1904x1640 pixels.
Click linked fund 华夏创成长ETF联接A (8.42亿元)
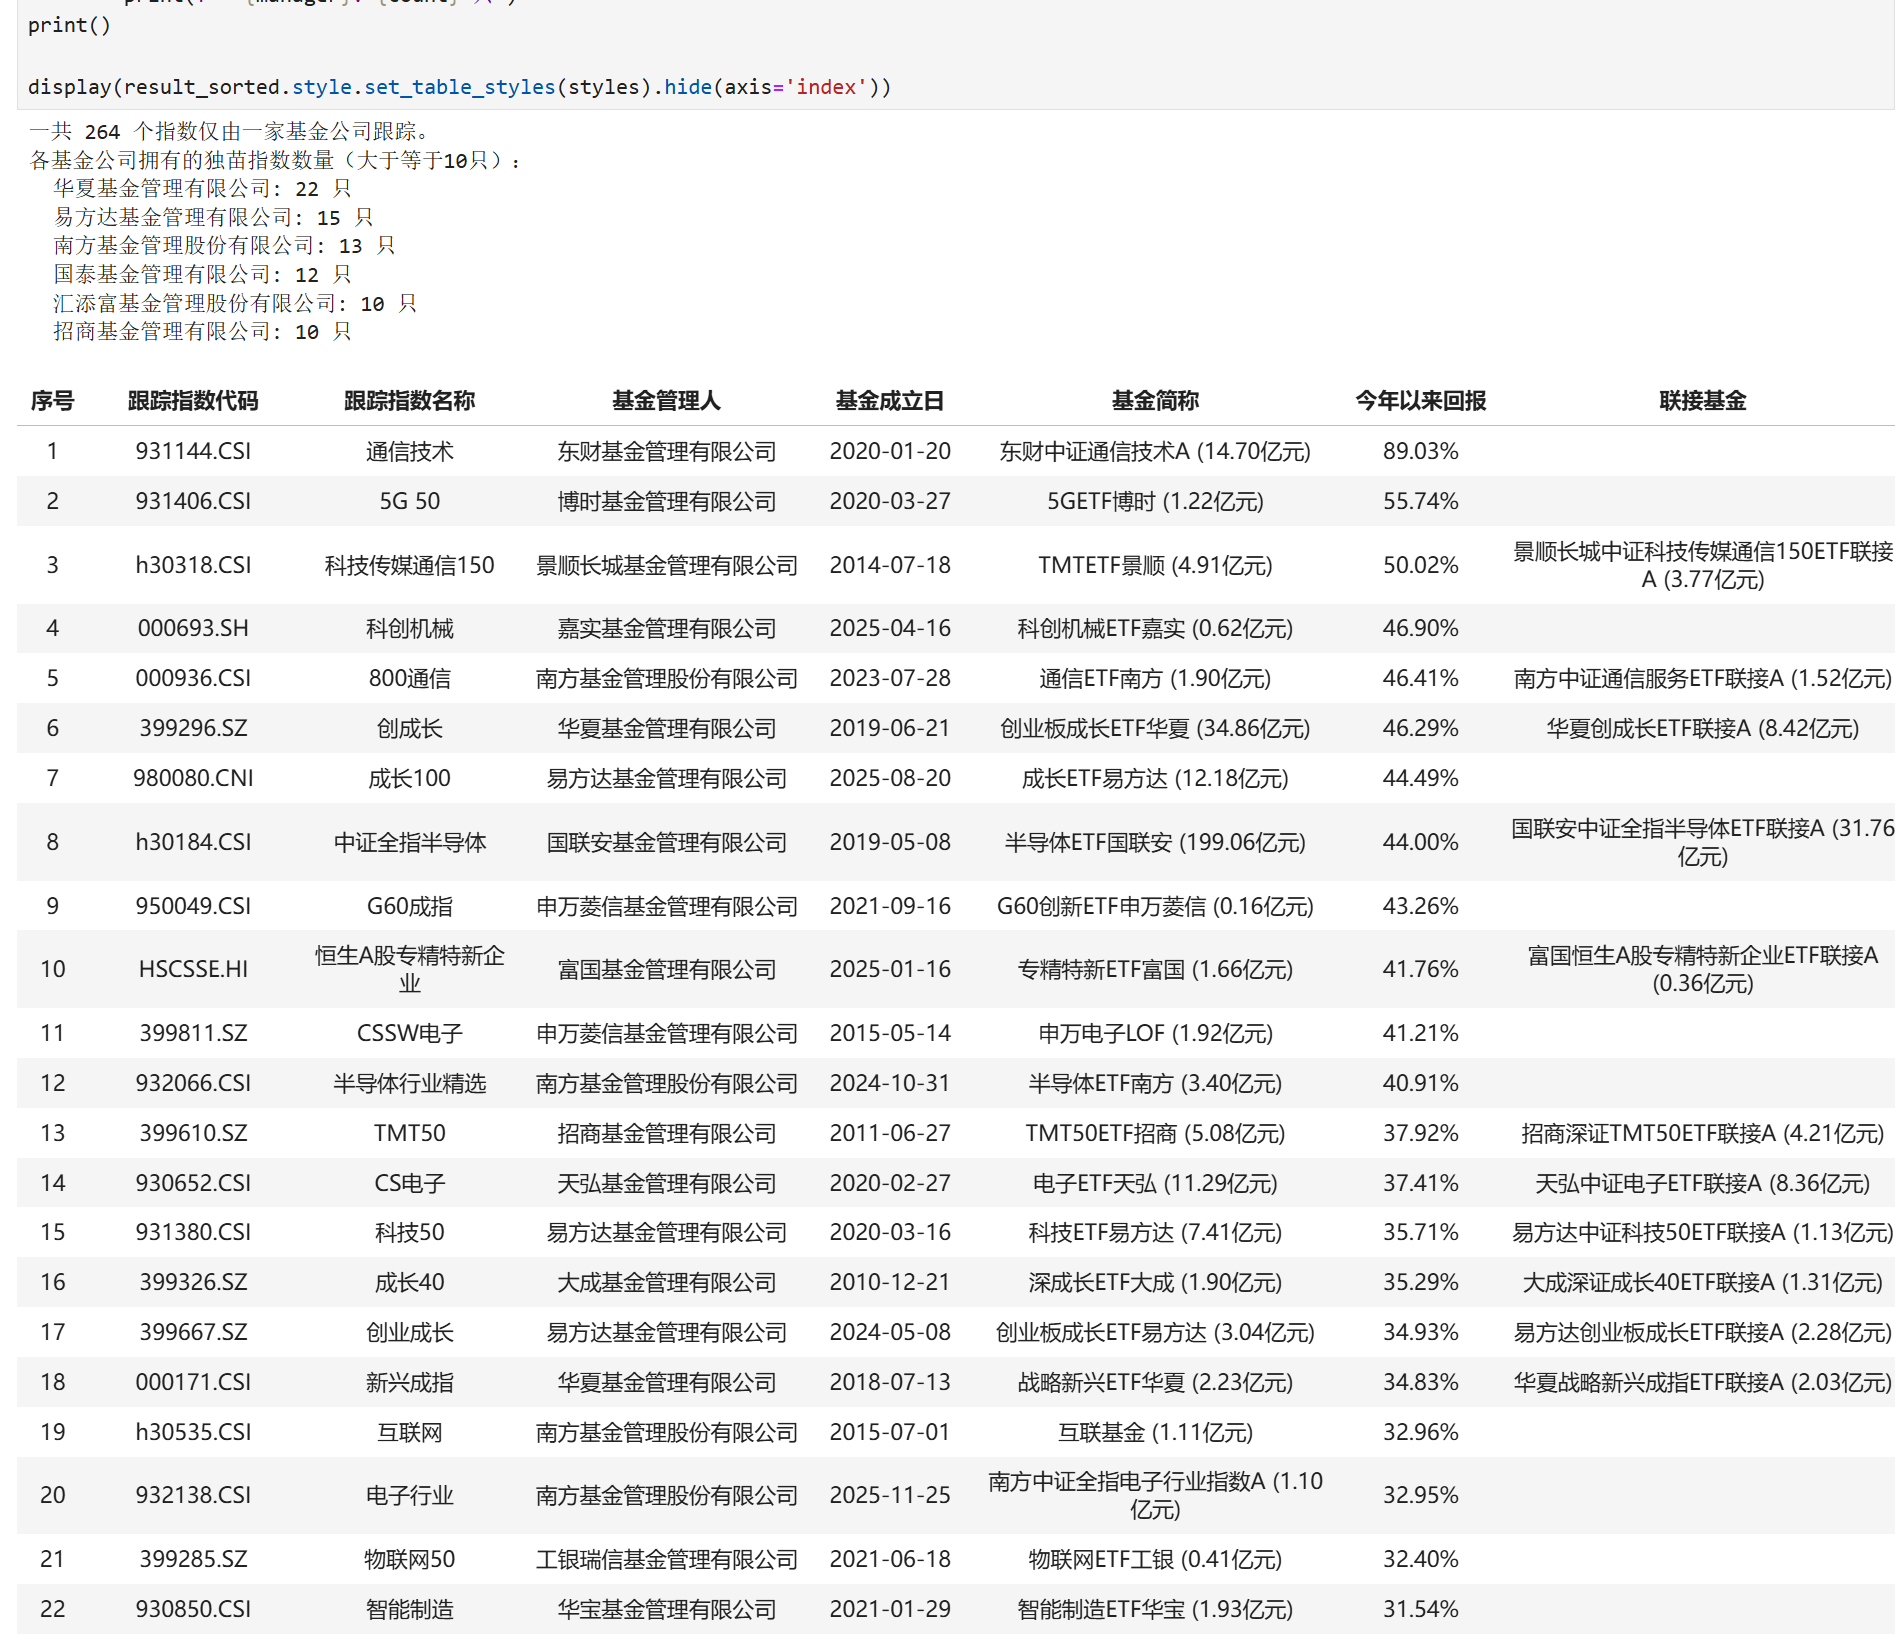[x=1702, y=728]
